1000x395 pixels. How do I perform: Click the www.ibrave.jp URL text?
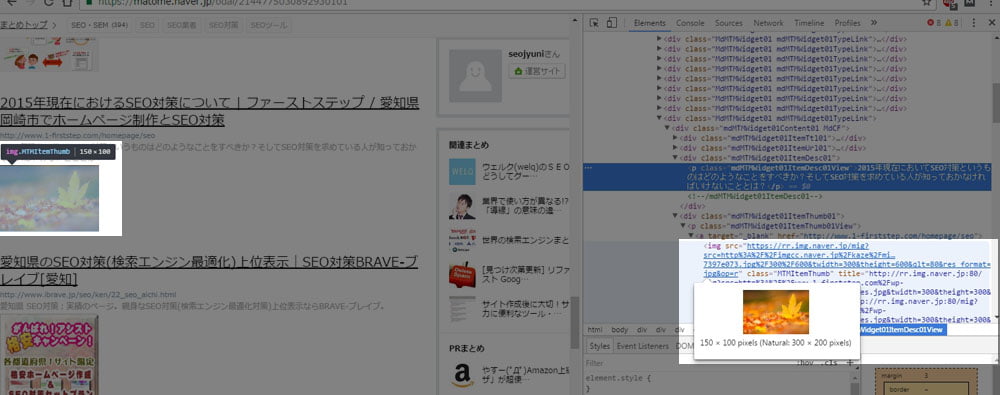click(x=88, y=295)
